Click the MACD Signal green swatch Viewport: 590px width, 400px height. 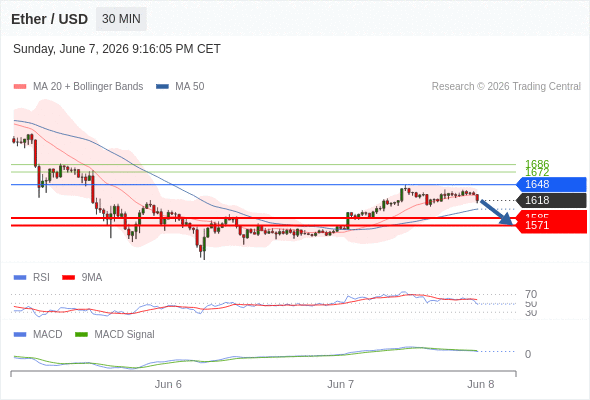[x=81, y=335]
